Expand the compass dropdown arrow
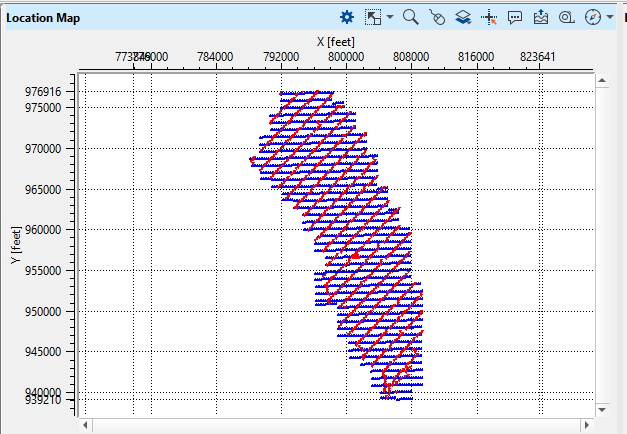627x434 pixels. 610,17
